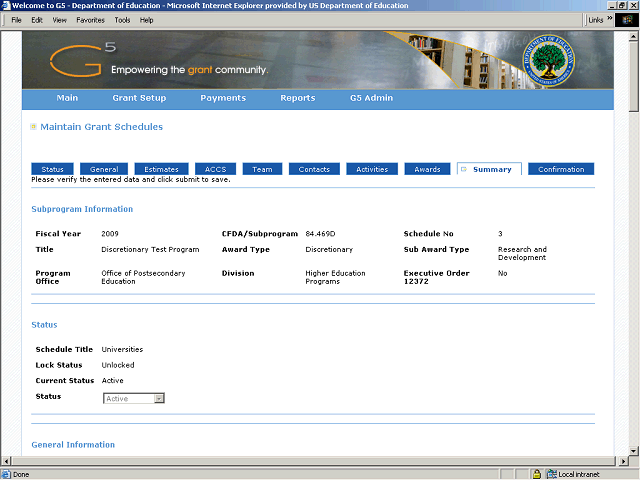Click Research and Development sub award type
This screenshot has height=480, width=640.
coord(522,253)
